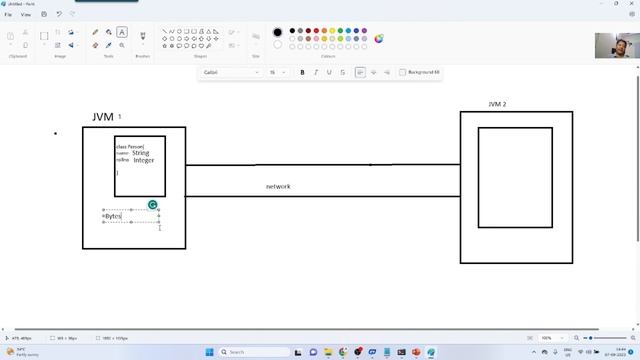Click the taskbar Search box
Screen dimensions: 640x360
click(x=254, y=352)
